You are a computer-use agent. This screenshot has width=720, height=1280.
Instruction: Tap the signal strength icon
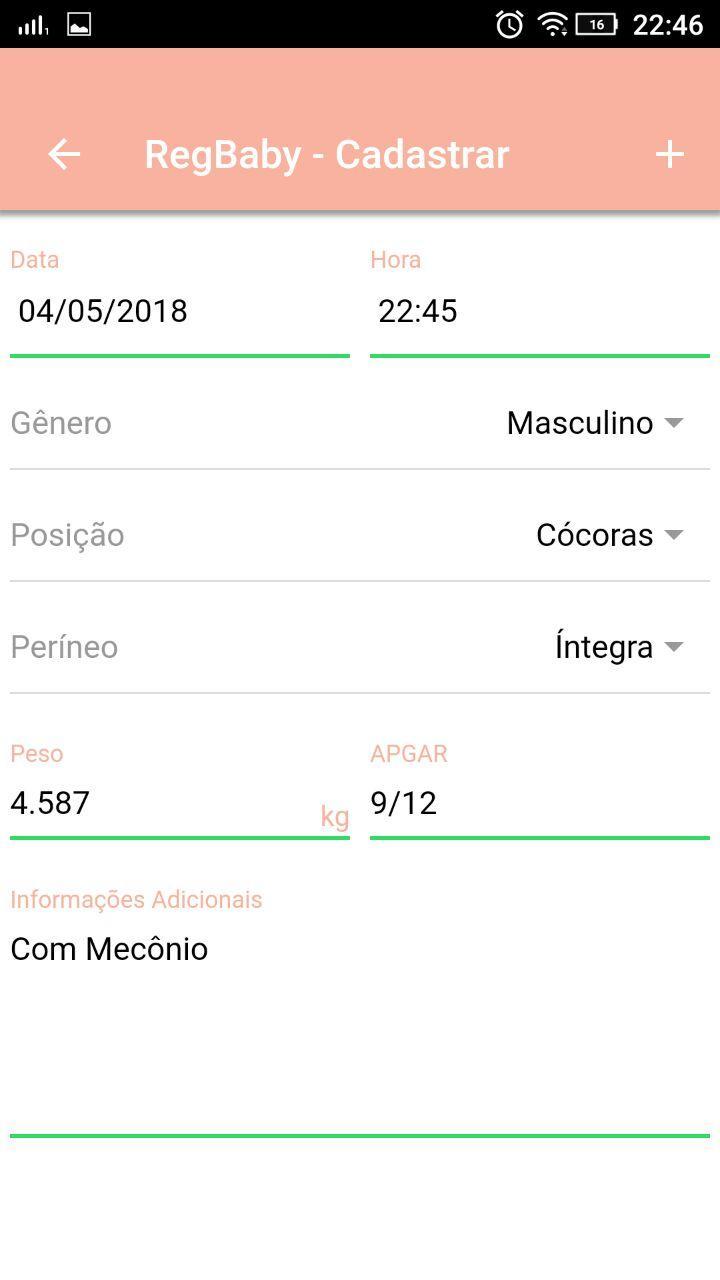click(x=33, y=25)
